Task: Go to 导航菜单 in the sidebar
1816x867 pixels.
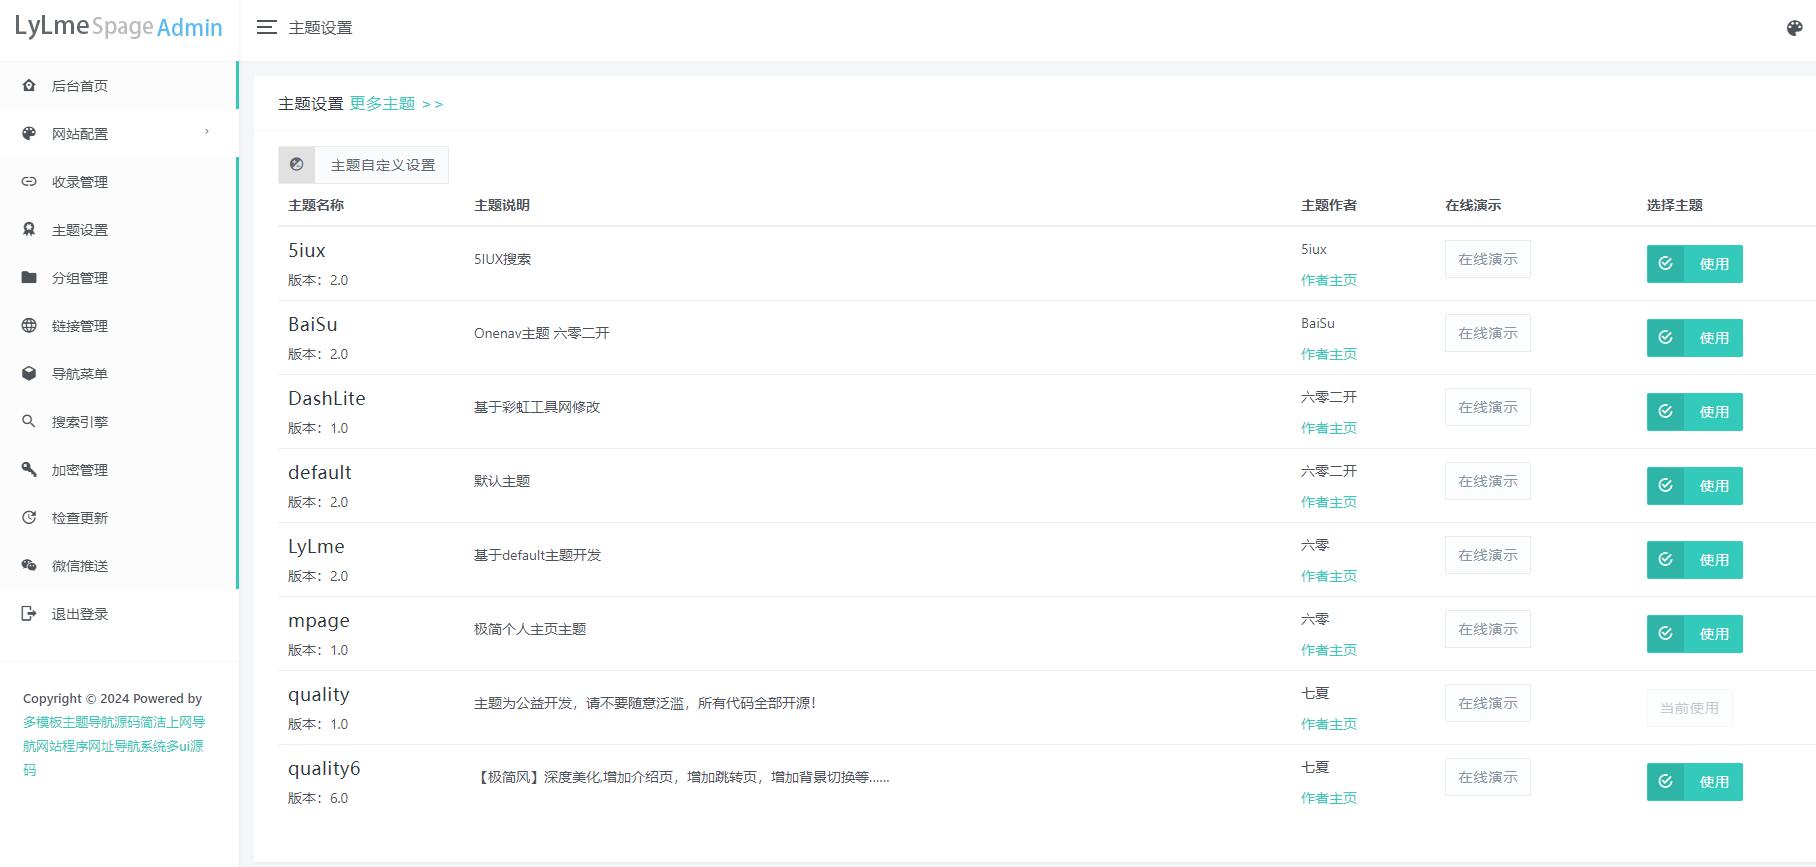Action: coord(80,374)
